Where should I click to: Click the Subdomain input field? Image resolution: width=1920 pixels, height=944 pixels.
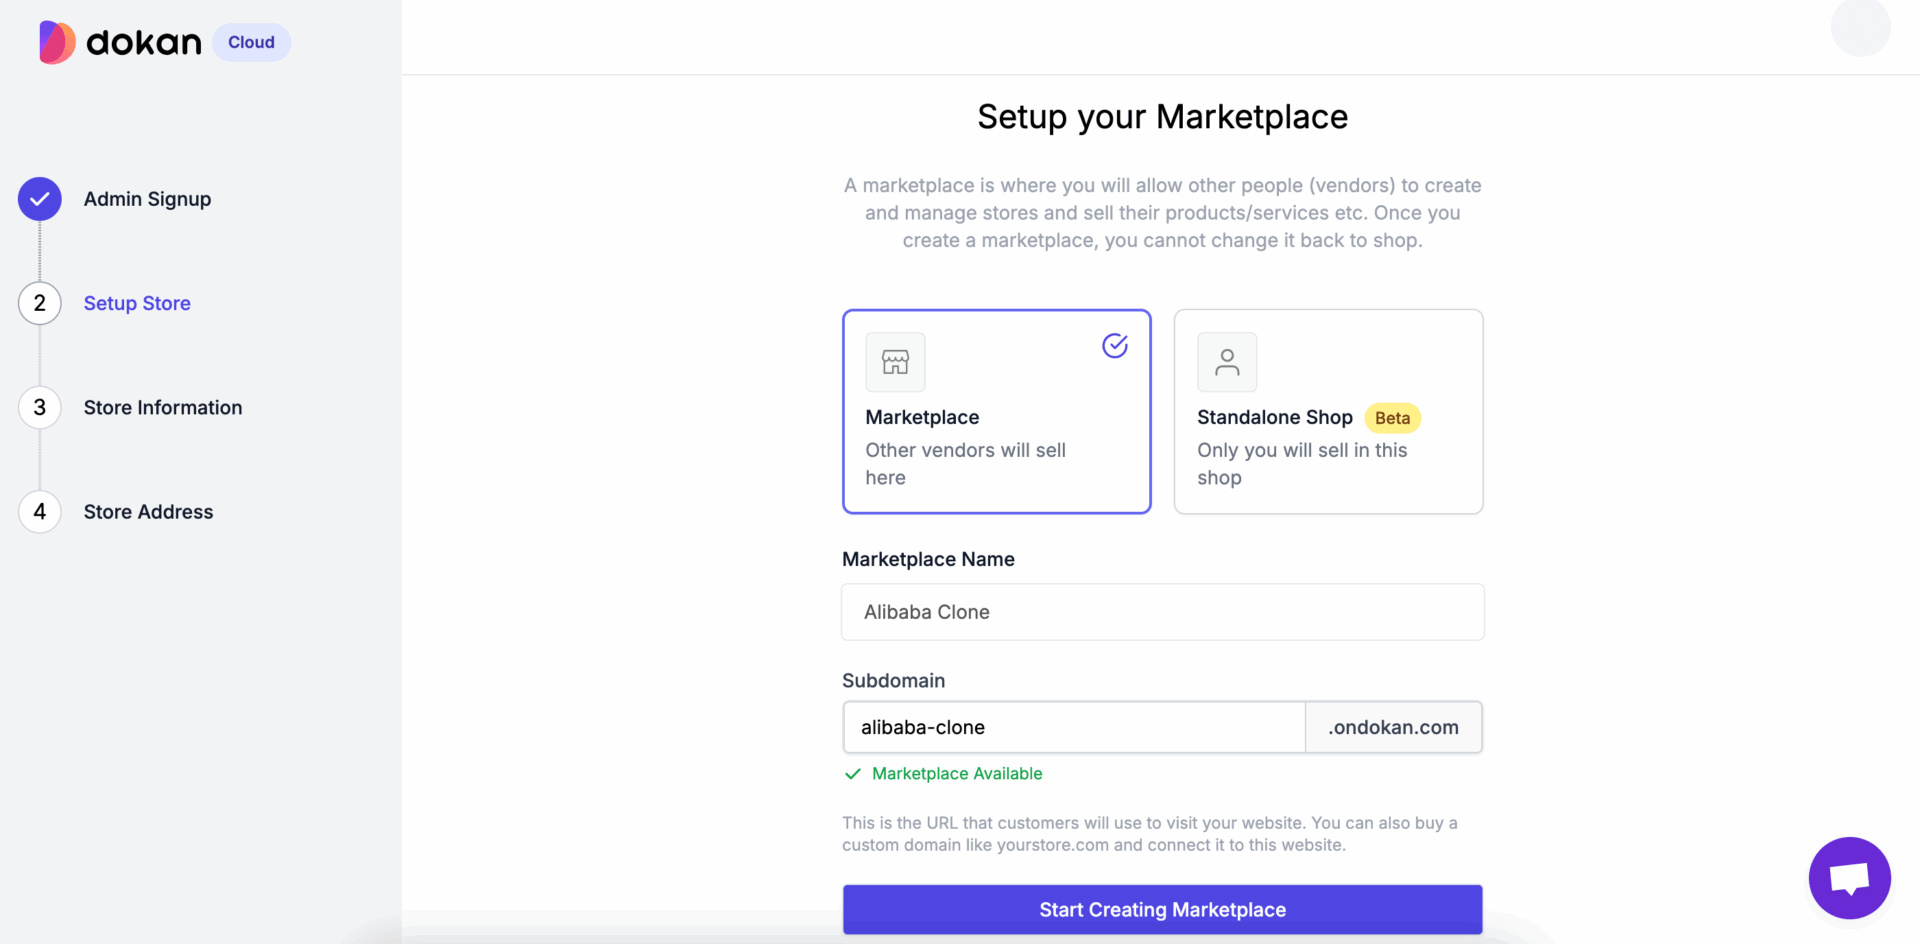click(1074, 727)
